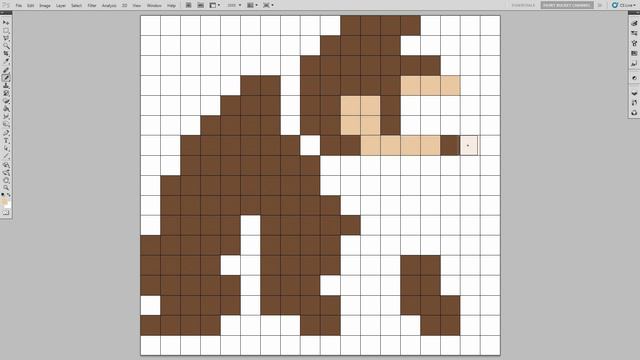Screen dimensions: 640x360
Task: Launch Bridge from the application bar
Action: 189,5
